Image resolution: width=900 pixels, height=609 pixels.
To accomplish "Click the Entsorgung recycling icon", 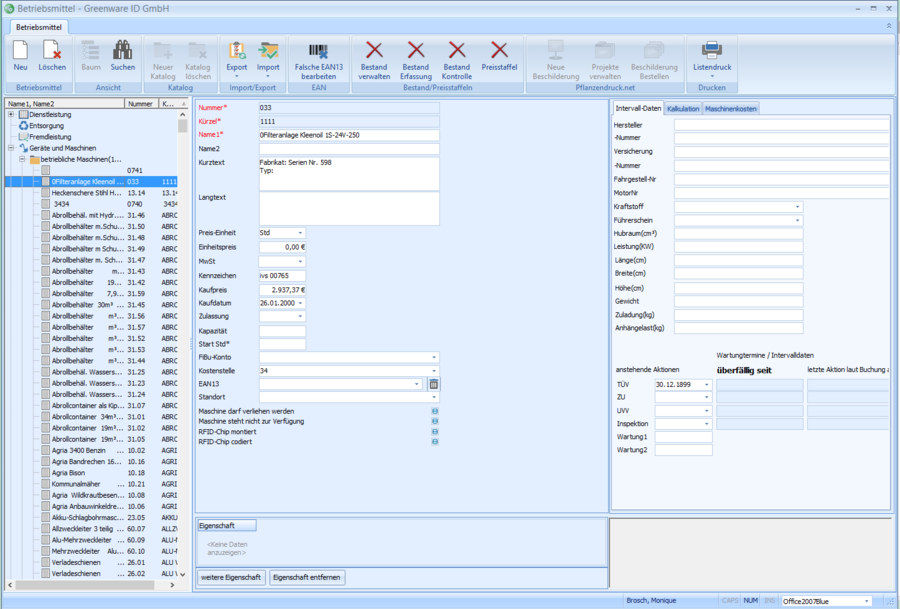I will [24, 126].
